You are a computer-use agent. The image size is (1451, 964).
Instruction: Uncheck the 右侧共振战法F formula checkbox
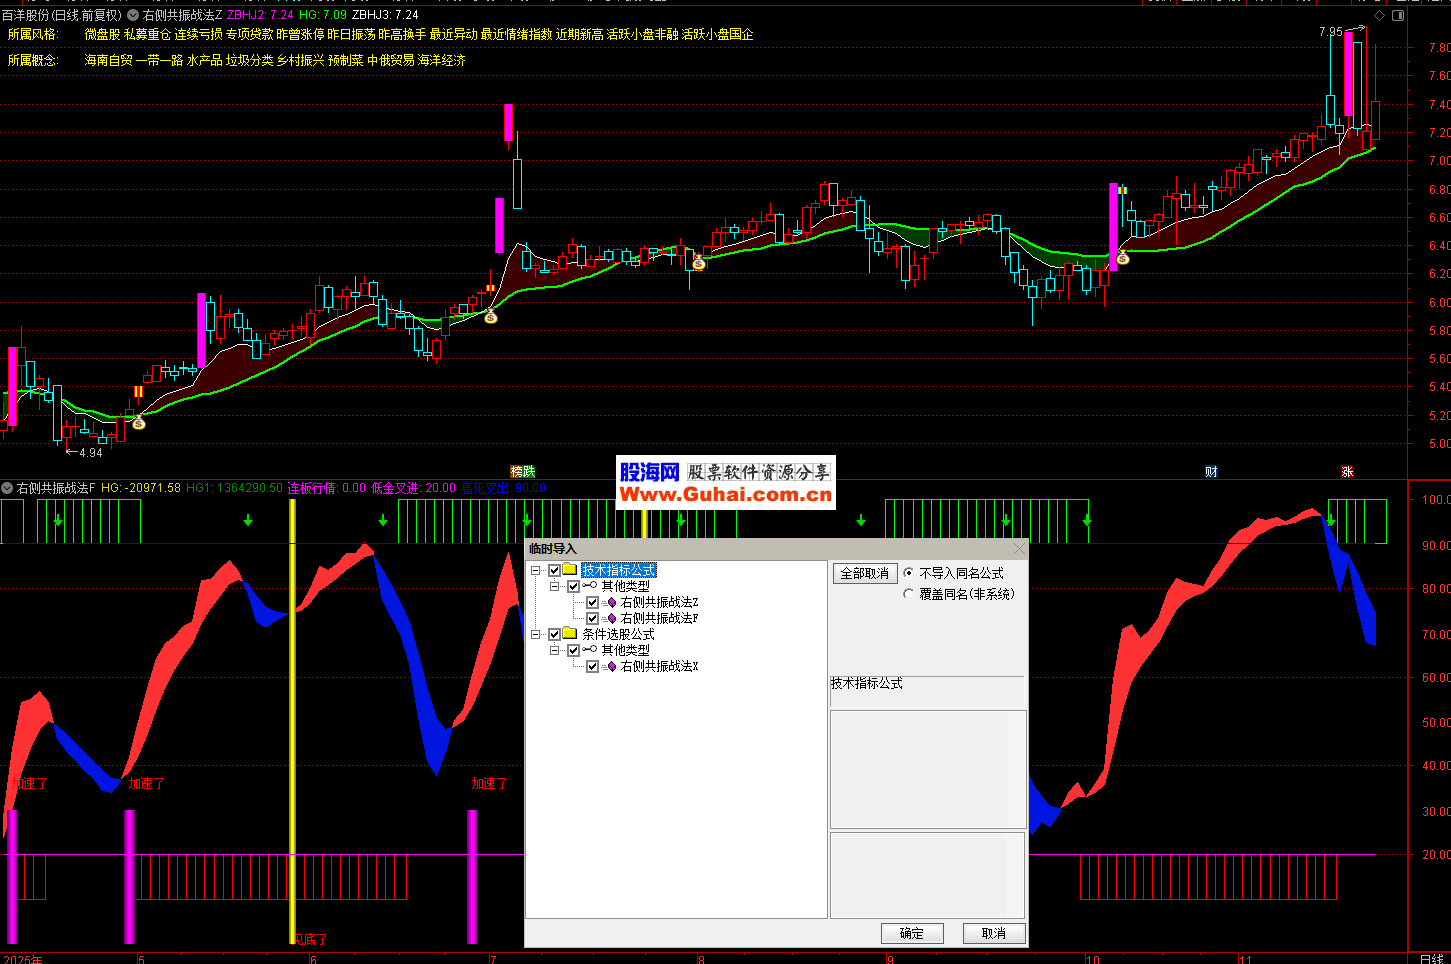[592, 619]
